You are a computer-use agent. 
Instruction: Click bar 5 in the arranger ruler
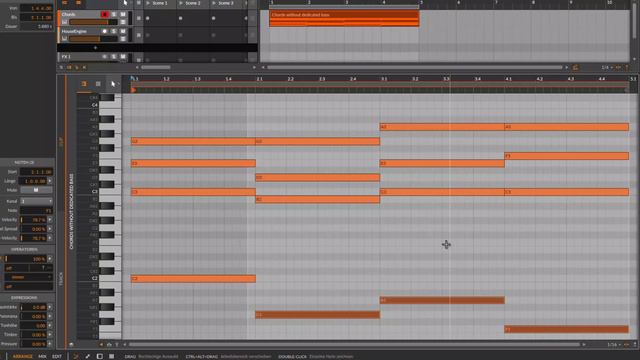pyautogui.click(x=422, y=2)
